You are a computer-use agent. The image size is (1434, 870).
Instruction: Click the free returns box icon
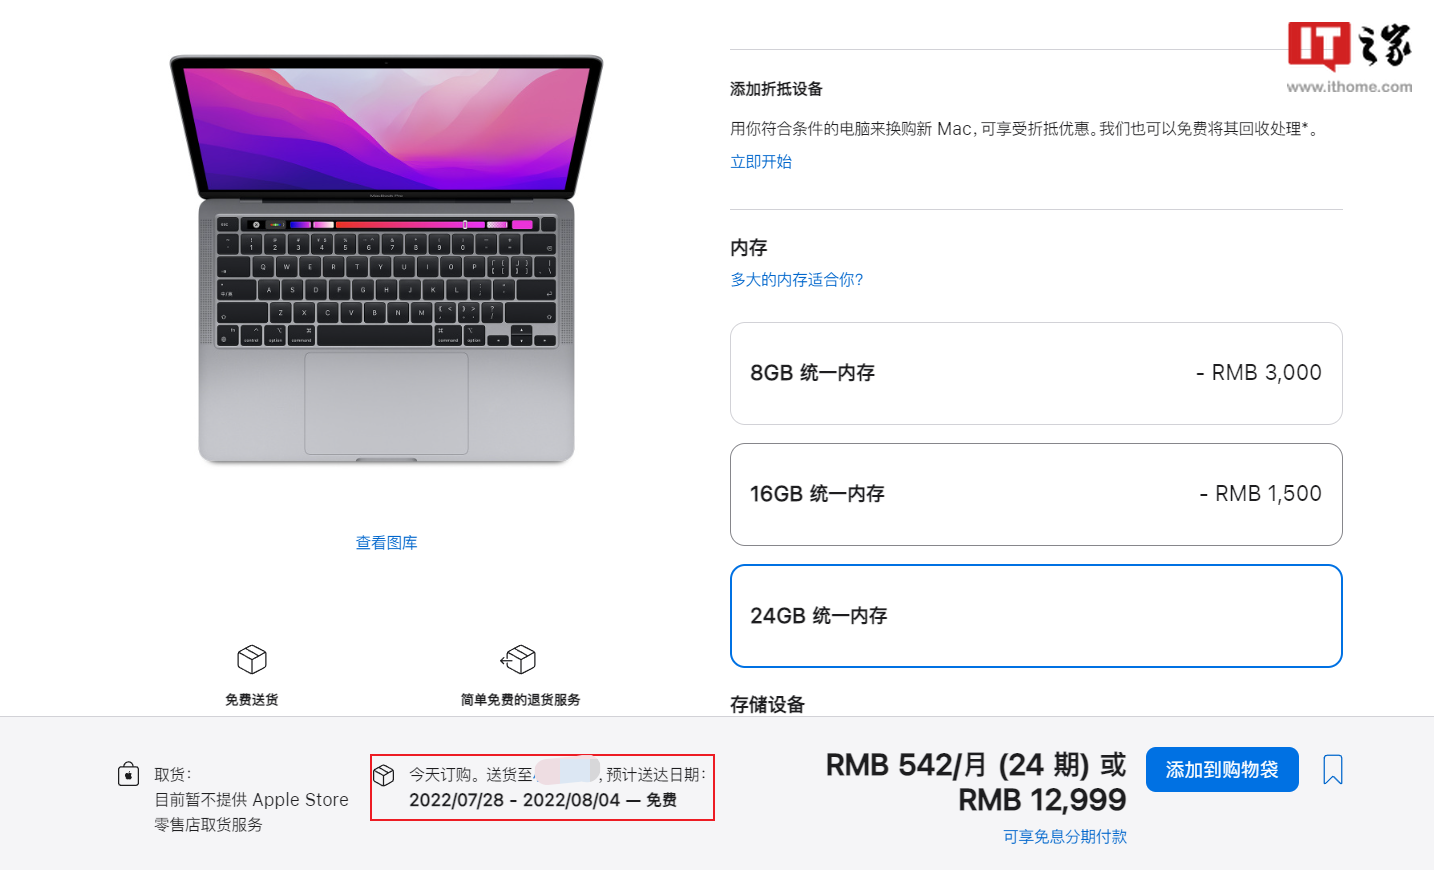(x=518, y=659)
